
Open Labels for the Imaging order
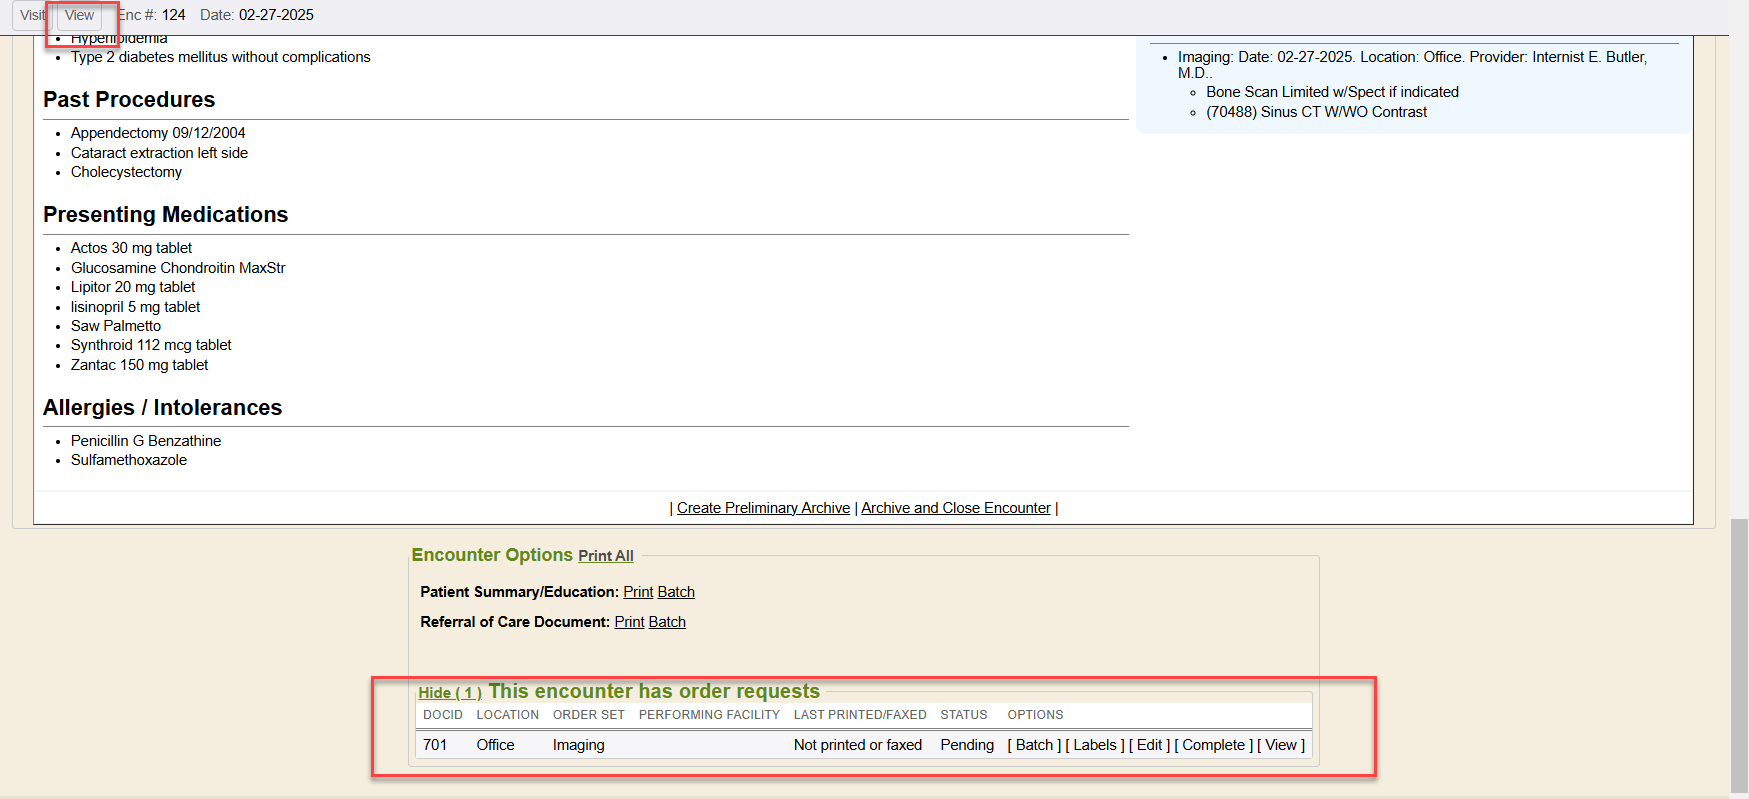(1095, 745)
